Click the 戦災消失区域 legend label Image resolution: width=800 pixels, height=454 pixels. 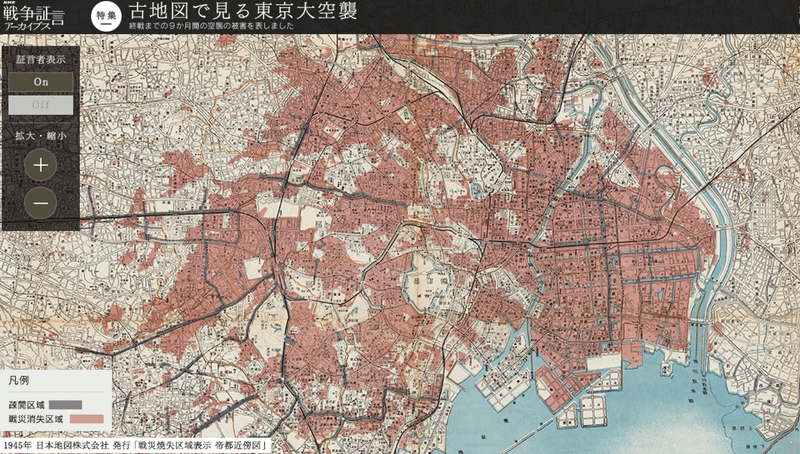point(36,419)
